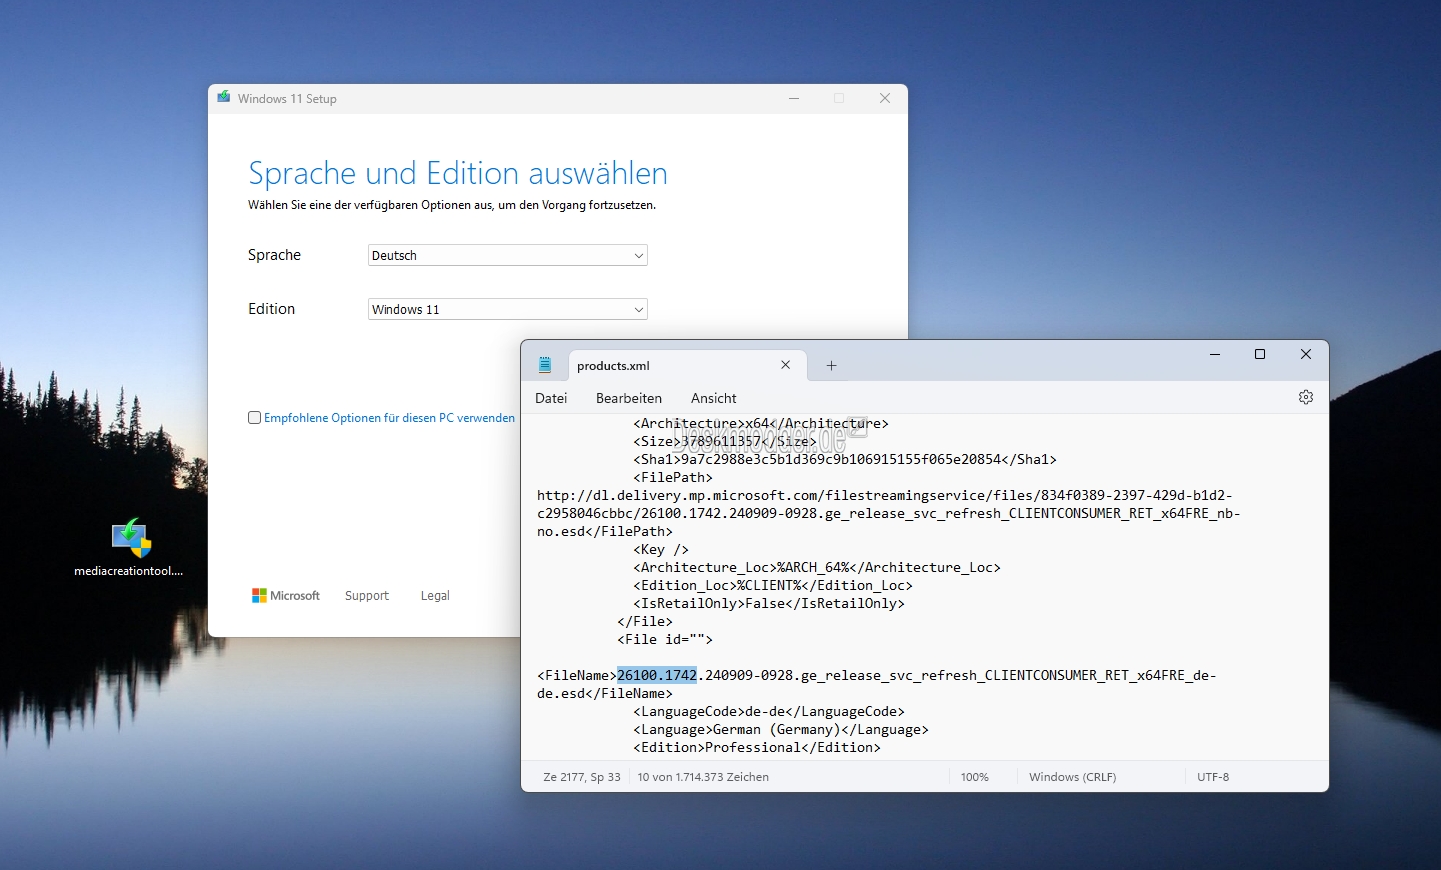The image size is (1441, 870).
Task: Click the Edition label in Setup
Action: click(x=272, y=309)
